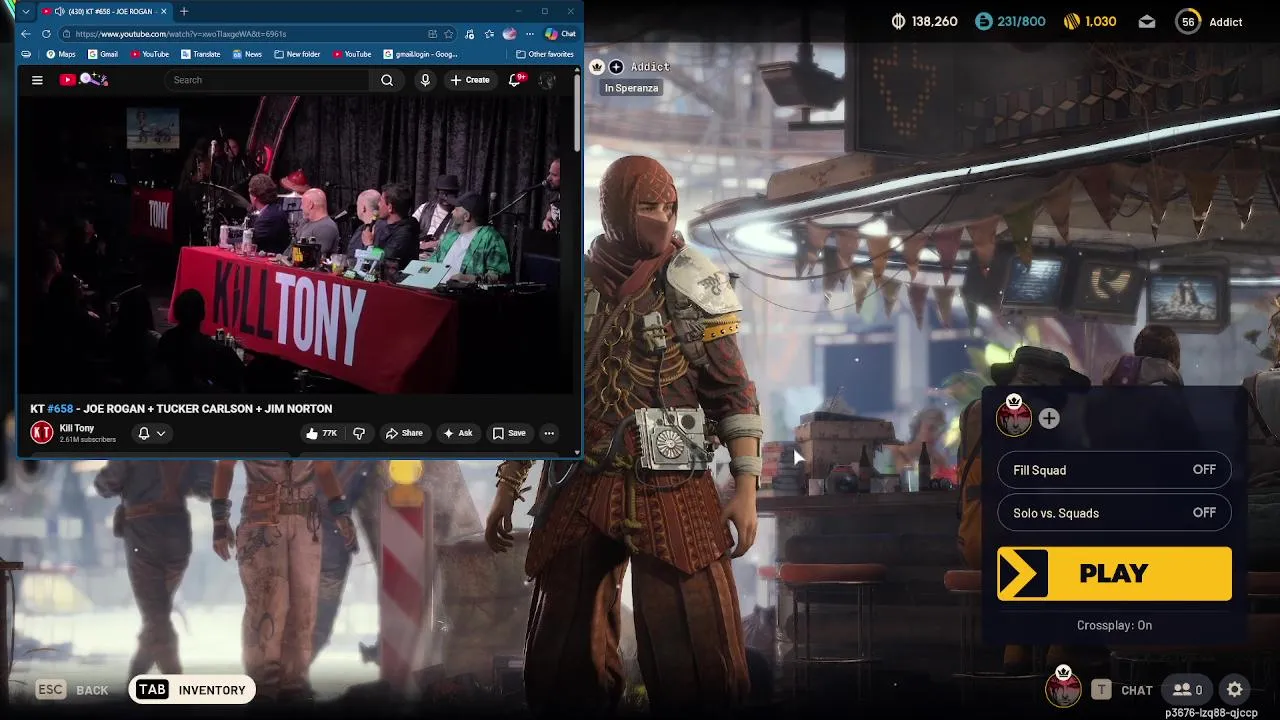
Task: Go Back with the ESC button
Action: click(x=72, y=690)
